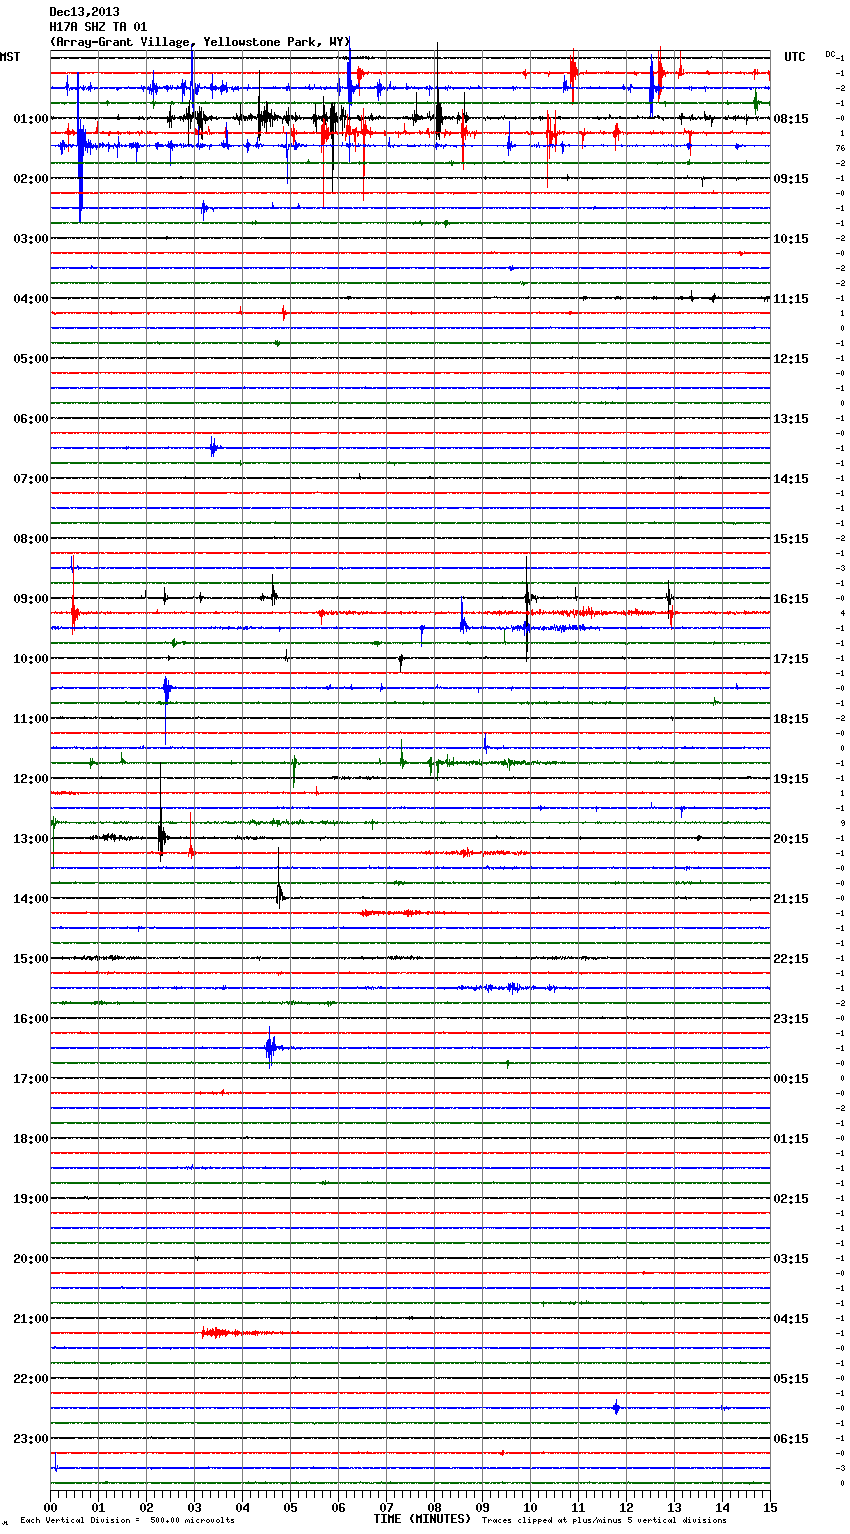Select the 02:00 MST time label
850x1534 pixels.
click(x=31, y=179)
